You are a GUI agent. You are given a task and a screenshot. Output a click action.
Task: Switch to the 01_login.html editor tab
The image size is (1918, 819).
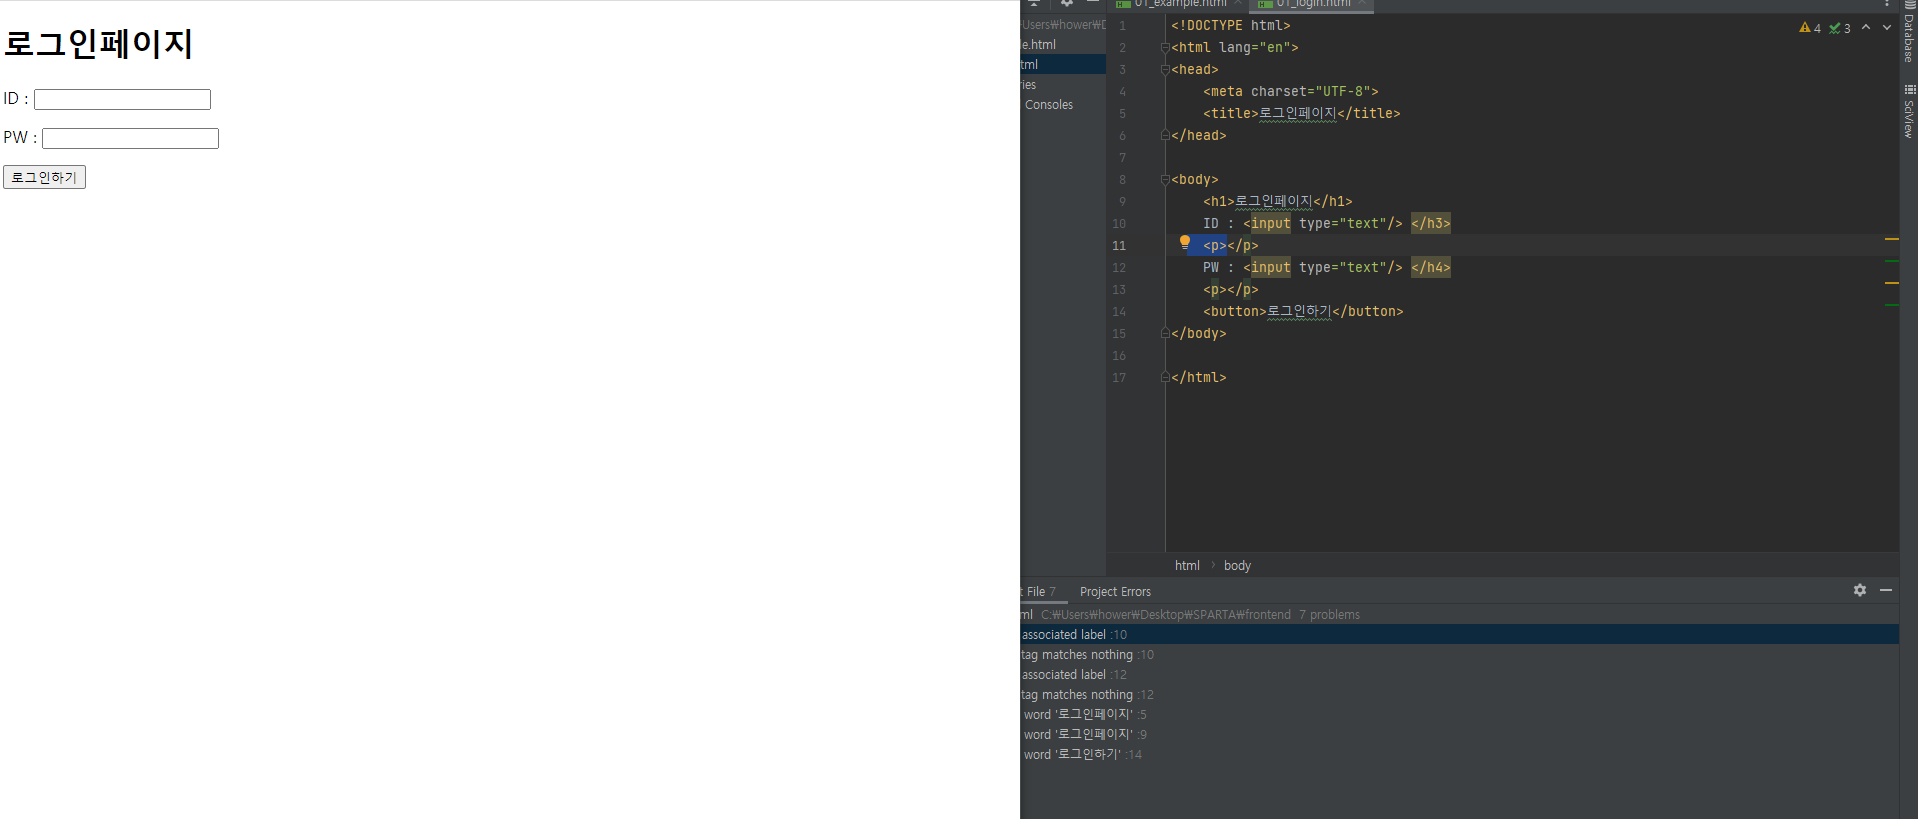(x=1312, y=4)
